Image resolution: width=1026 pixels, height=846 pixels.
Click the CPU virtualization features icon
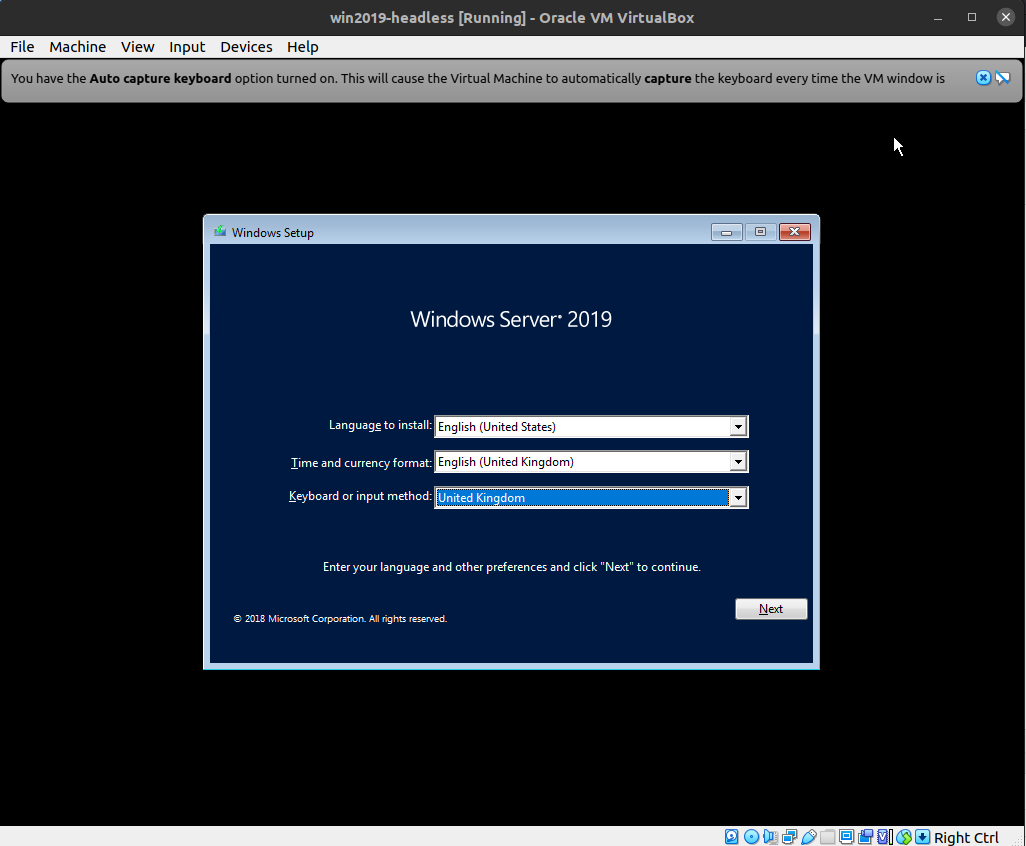[885, 837]
